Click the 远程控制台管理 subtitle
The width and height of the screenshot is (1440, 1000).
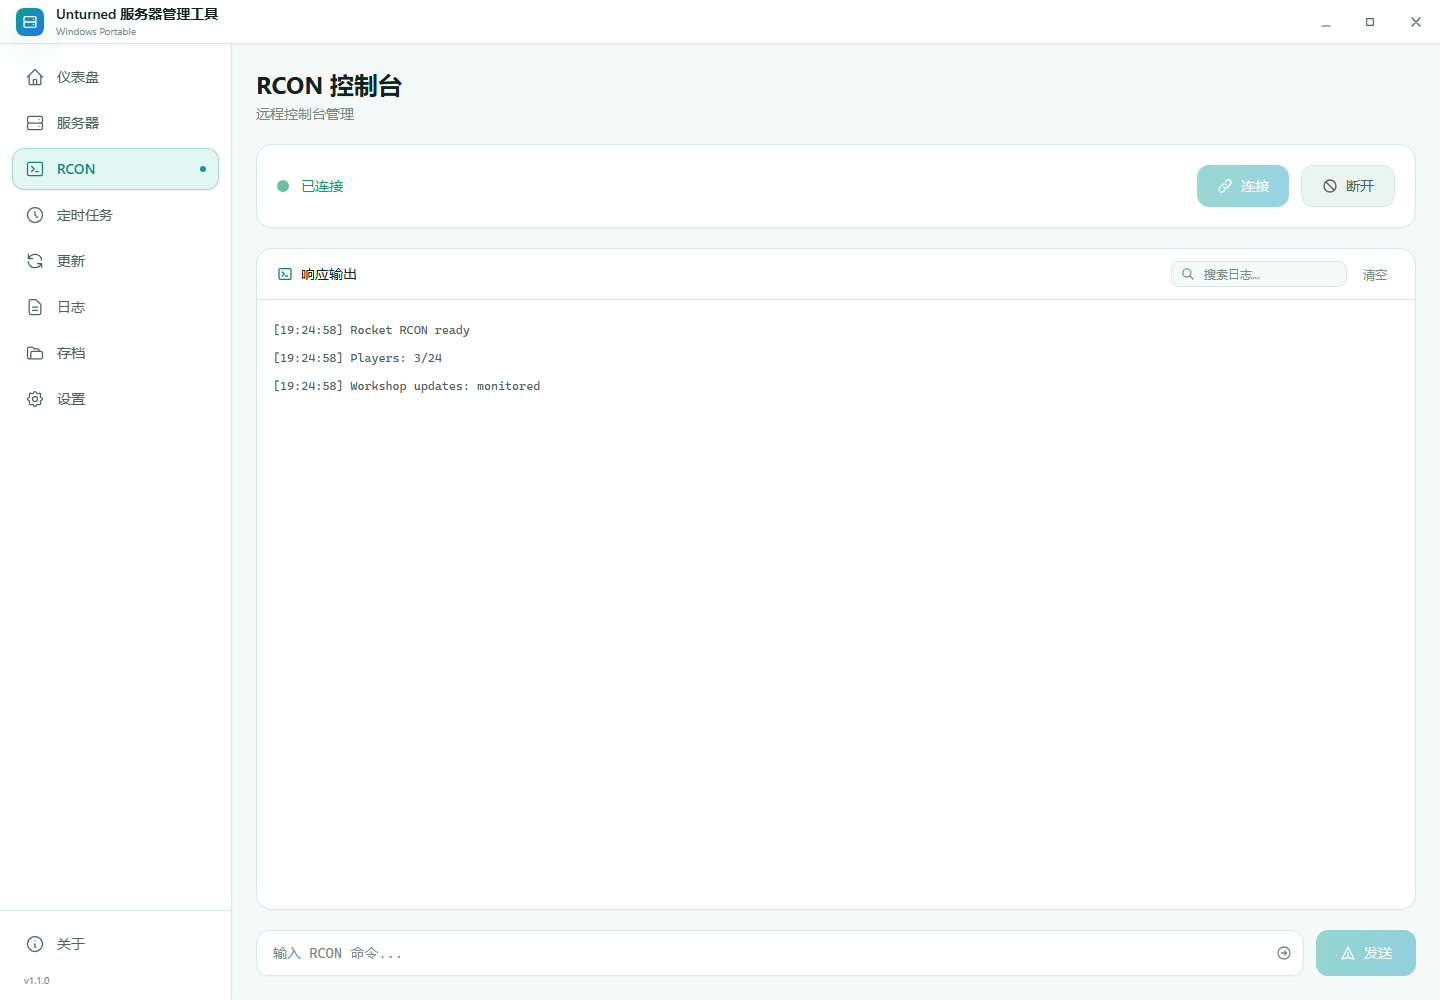(305, 114)
